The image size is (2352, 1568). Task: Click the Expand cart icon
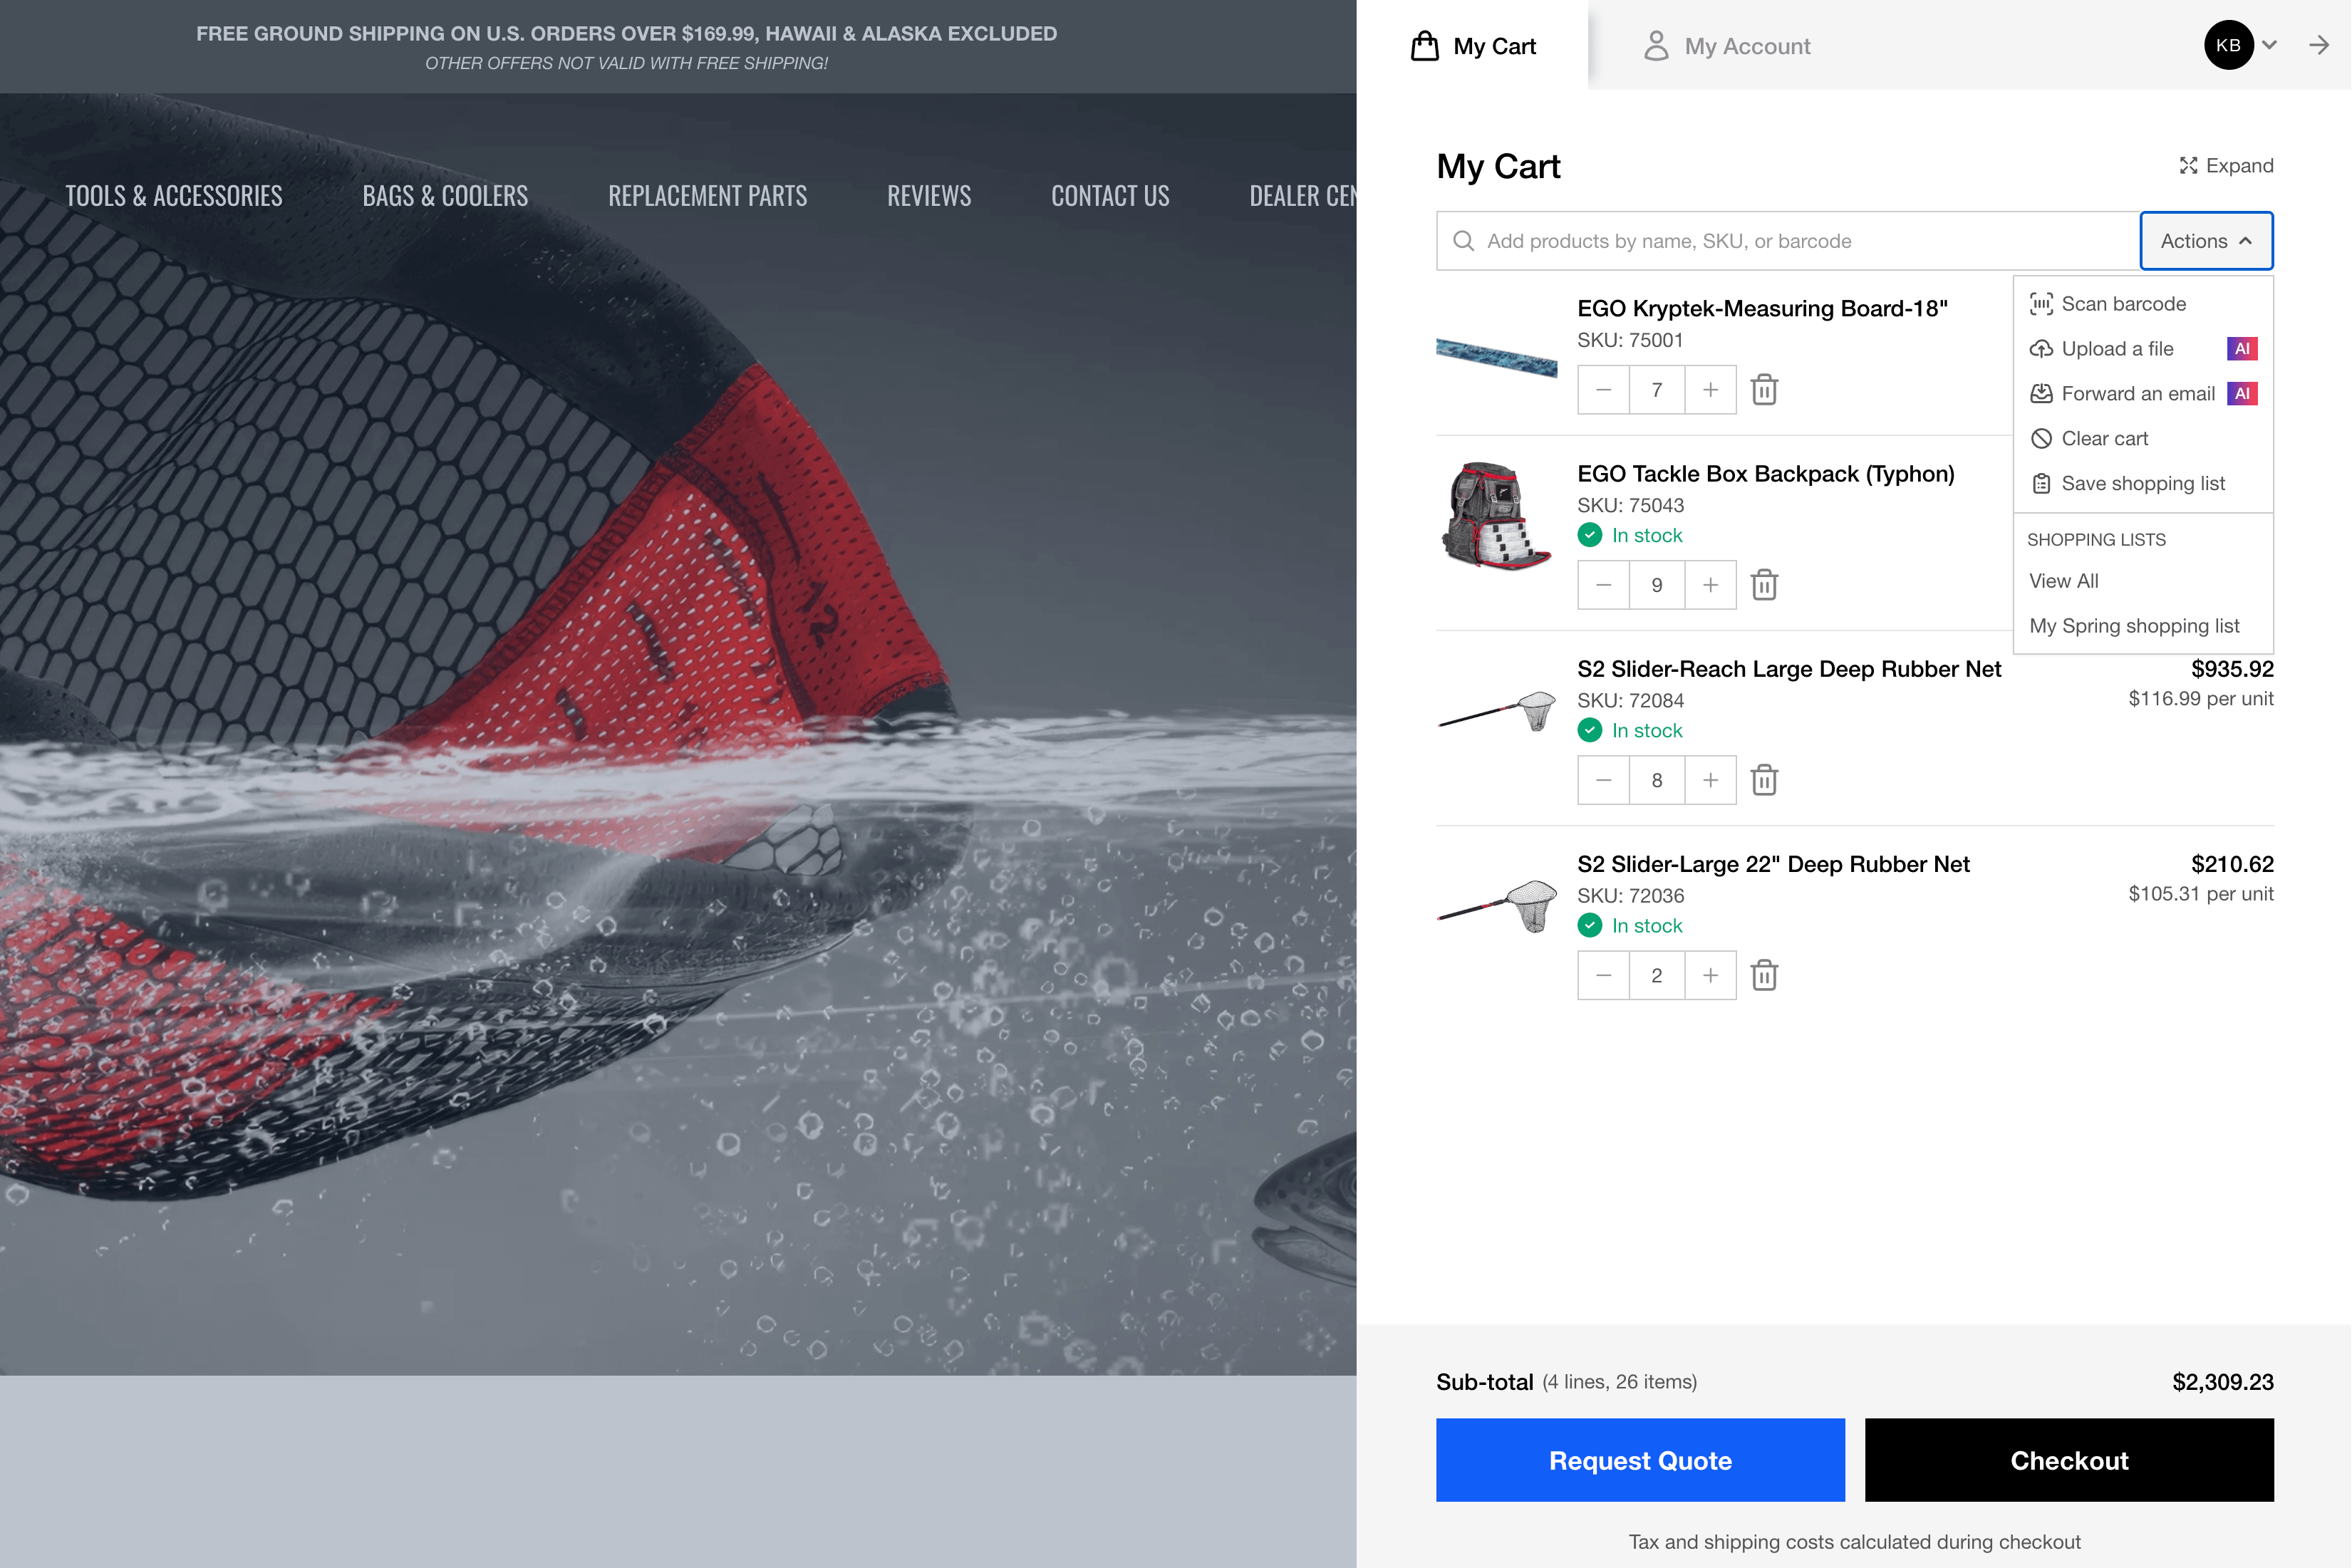(2188, 166)
